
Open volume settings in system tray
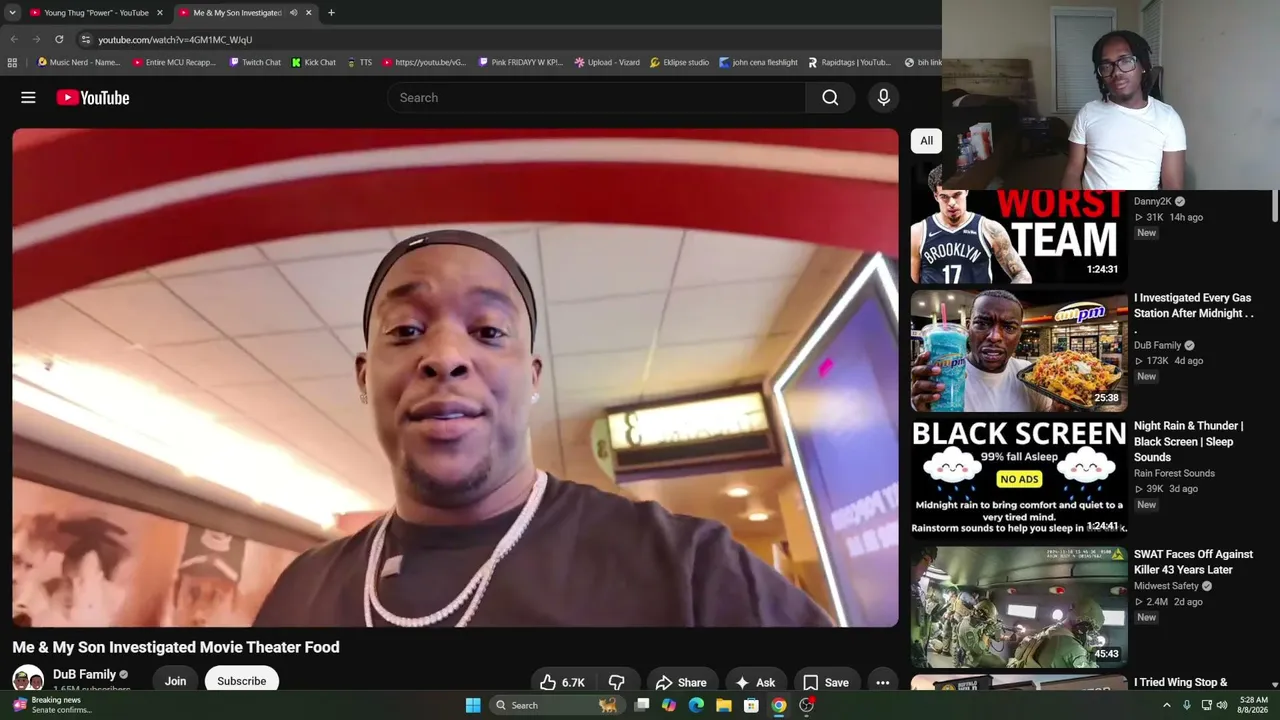(x=1222, y=705)
